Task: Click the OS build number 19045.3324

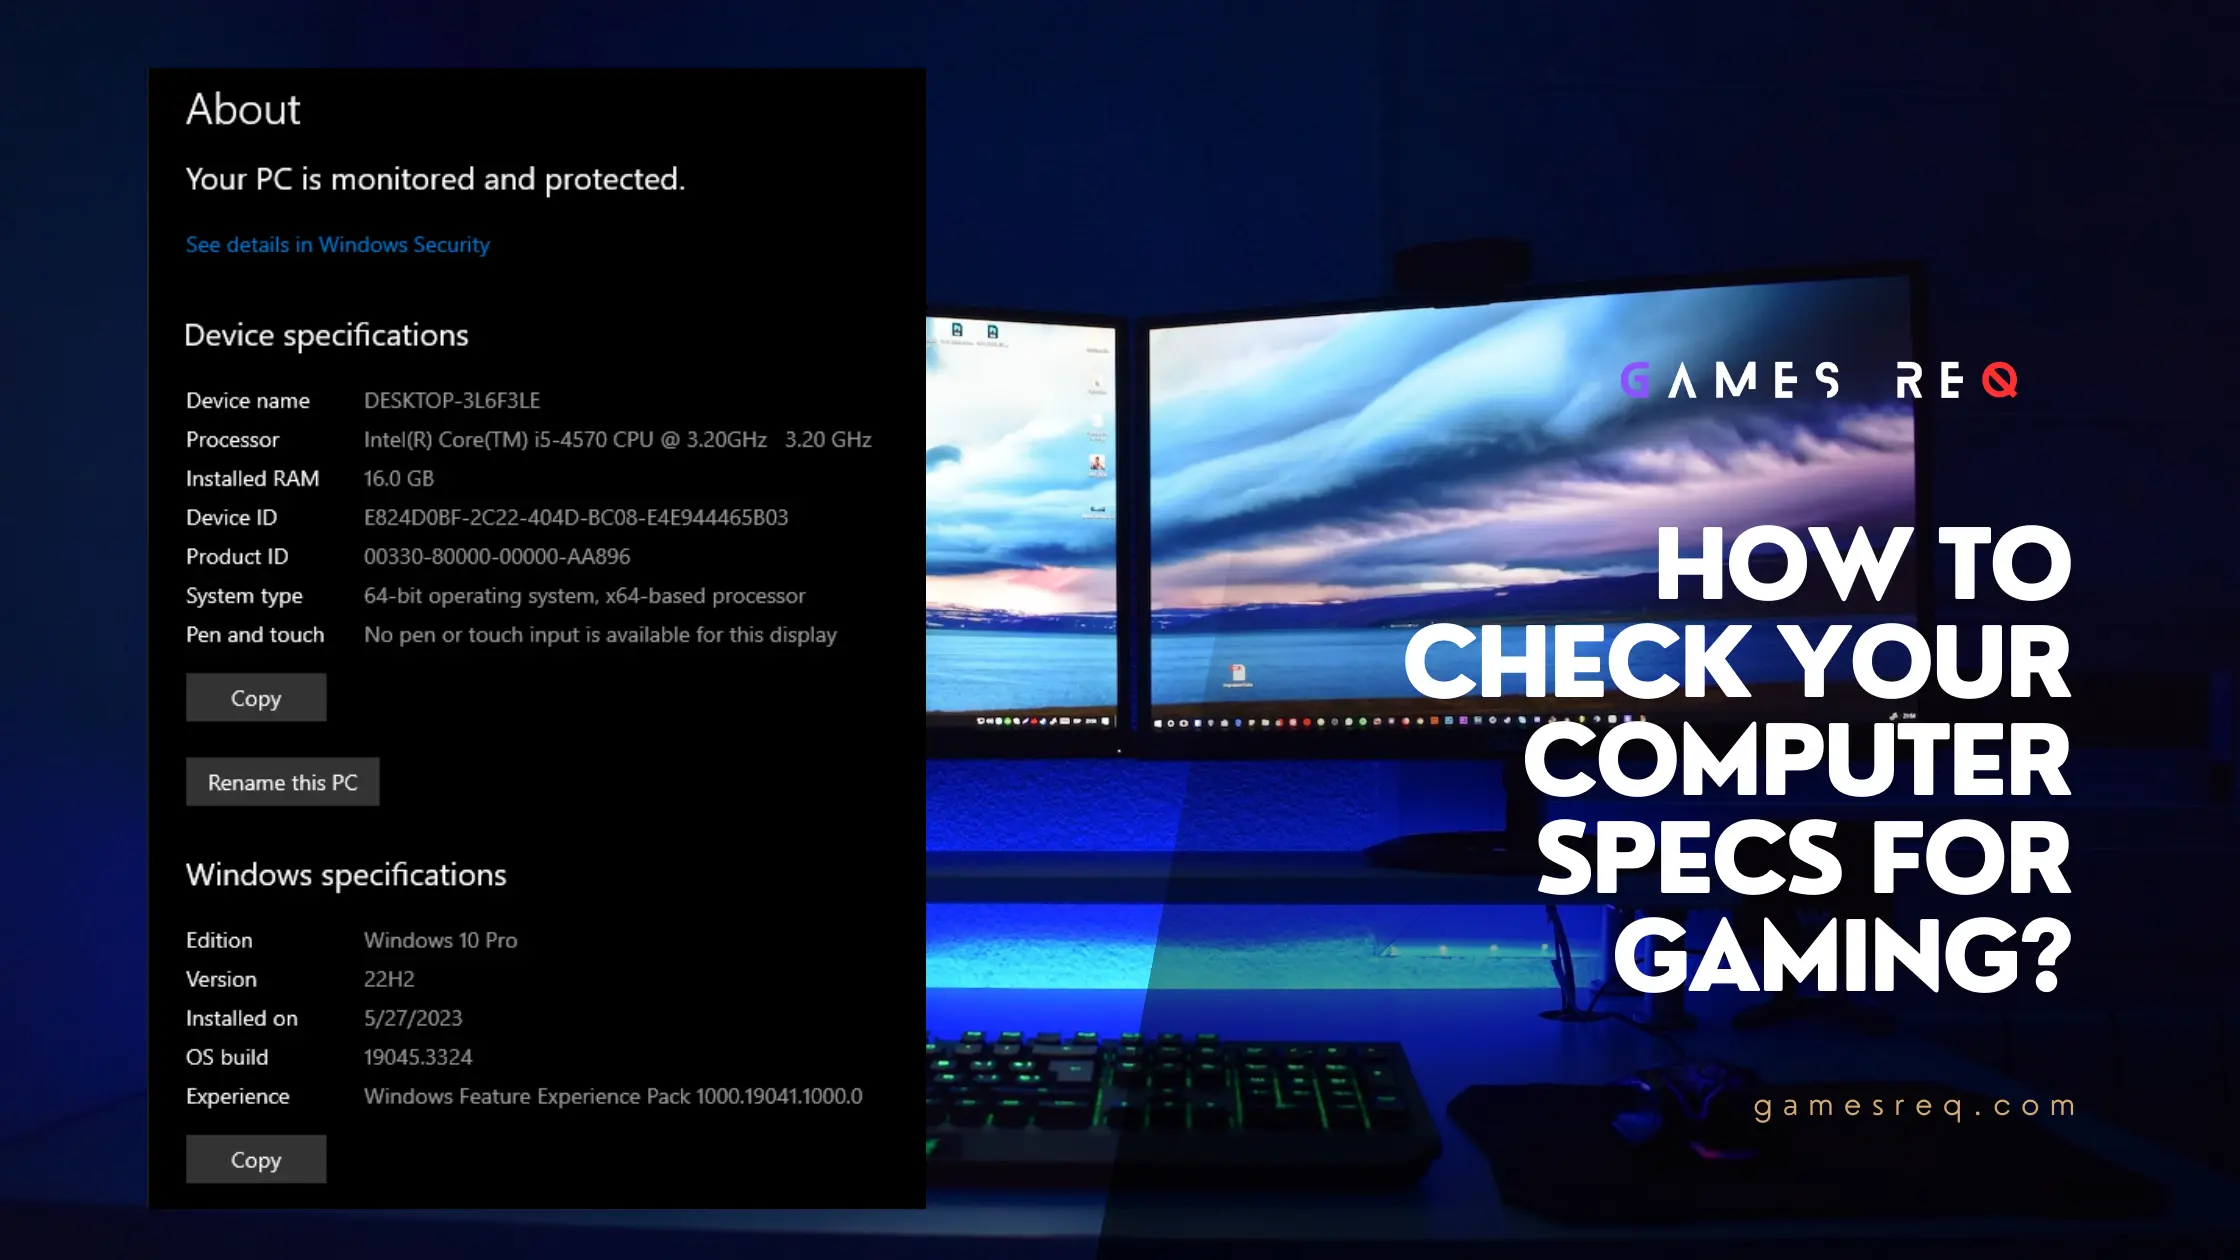Action: [418, 1057]
